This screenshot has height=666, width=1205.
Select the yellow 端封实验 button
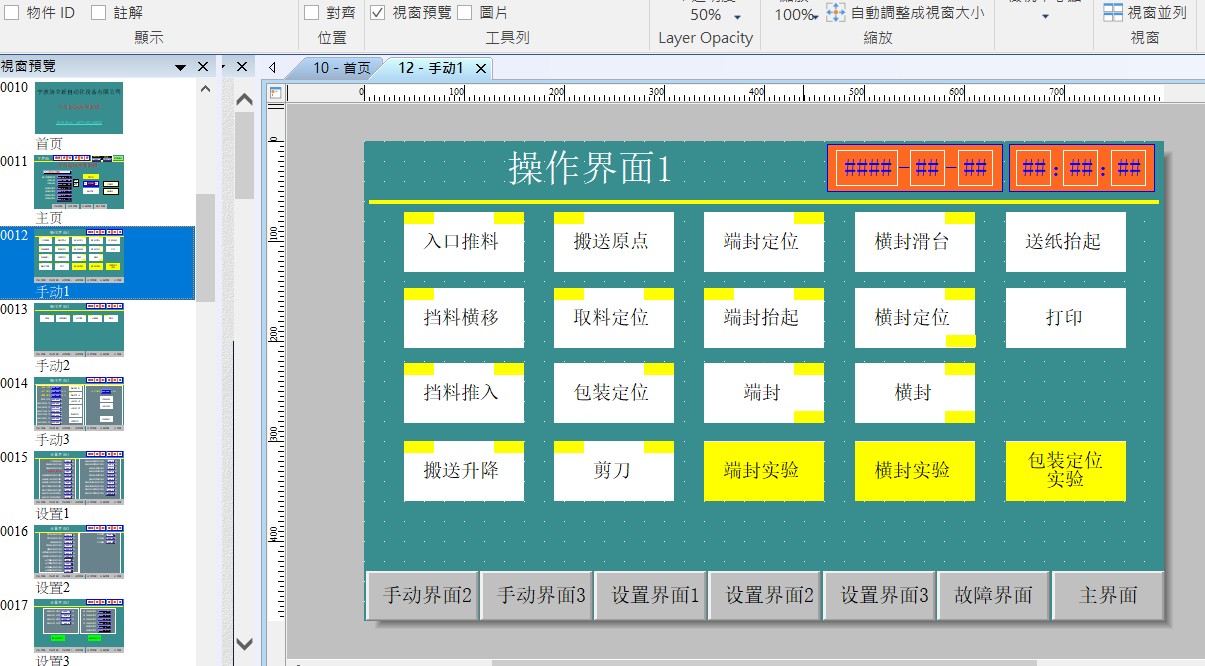point(763,471)
